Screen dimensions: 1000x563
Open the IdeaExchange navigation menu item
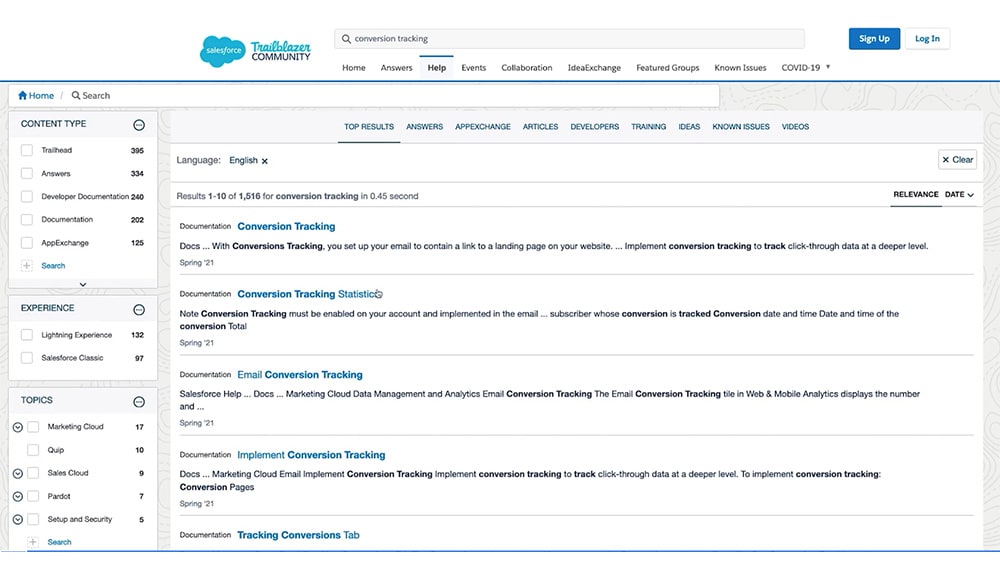(x=594, y=68)
